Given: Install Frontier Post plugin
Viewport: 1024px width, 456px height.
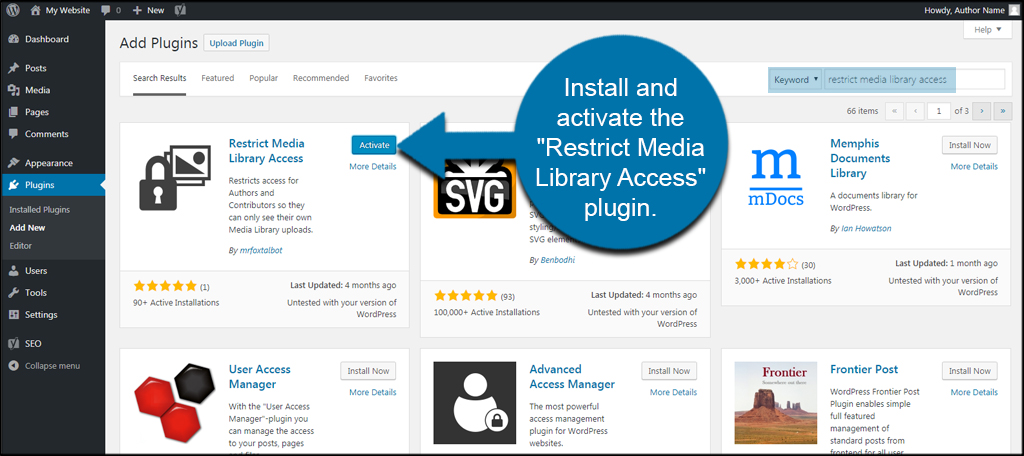Looking at the screenshot, I should [970, 370].
